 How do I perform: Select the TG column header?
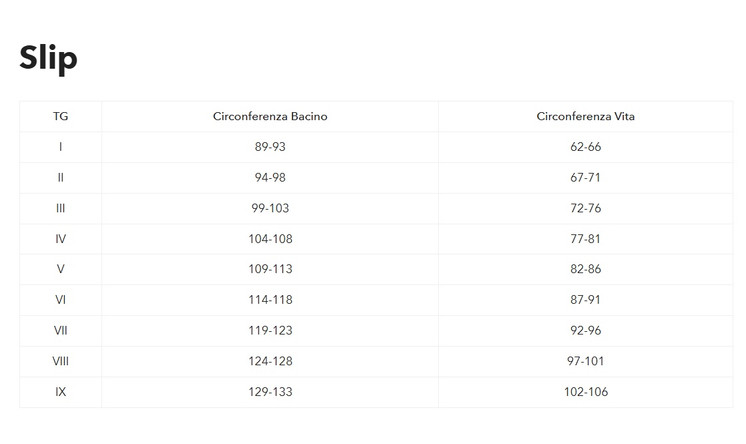(61, 116)
